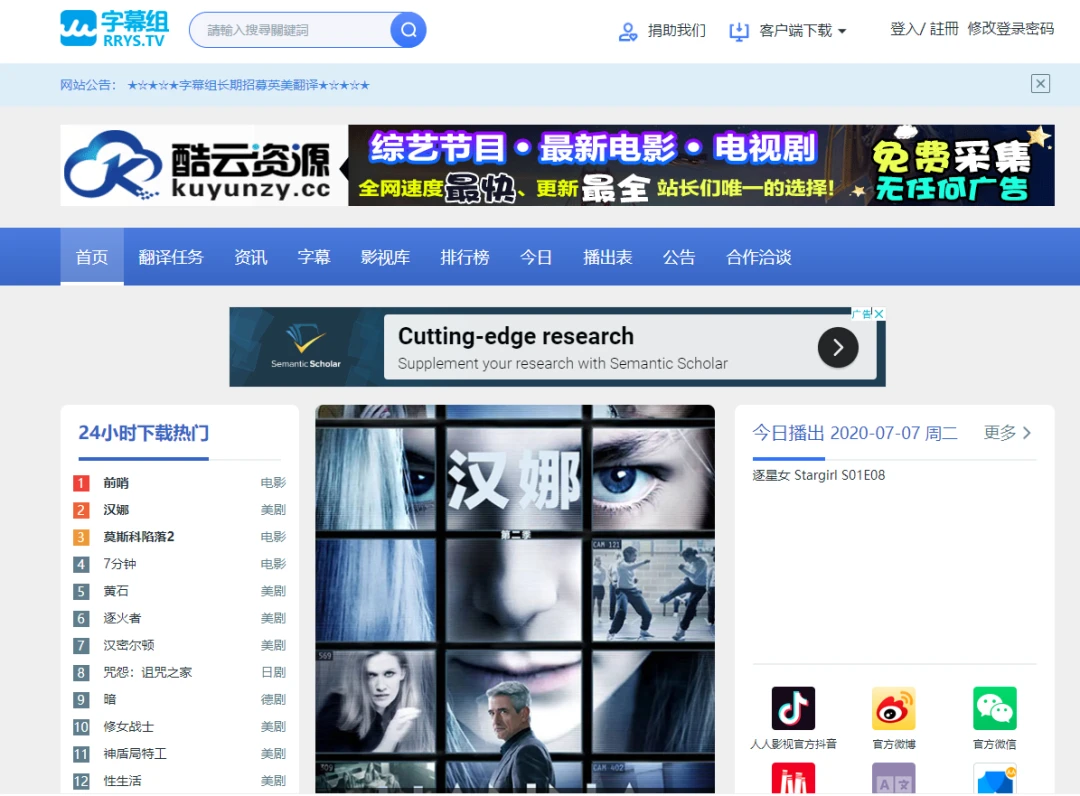The image size is (1080, 796).
Task: Open 前哨 in the hot downloads list
Action: click(x=116, y=483)
